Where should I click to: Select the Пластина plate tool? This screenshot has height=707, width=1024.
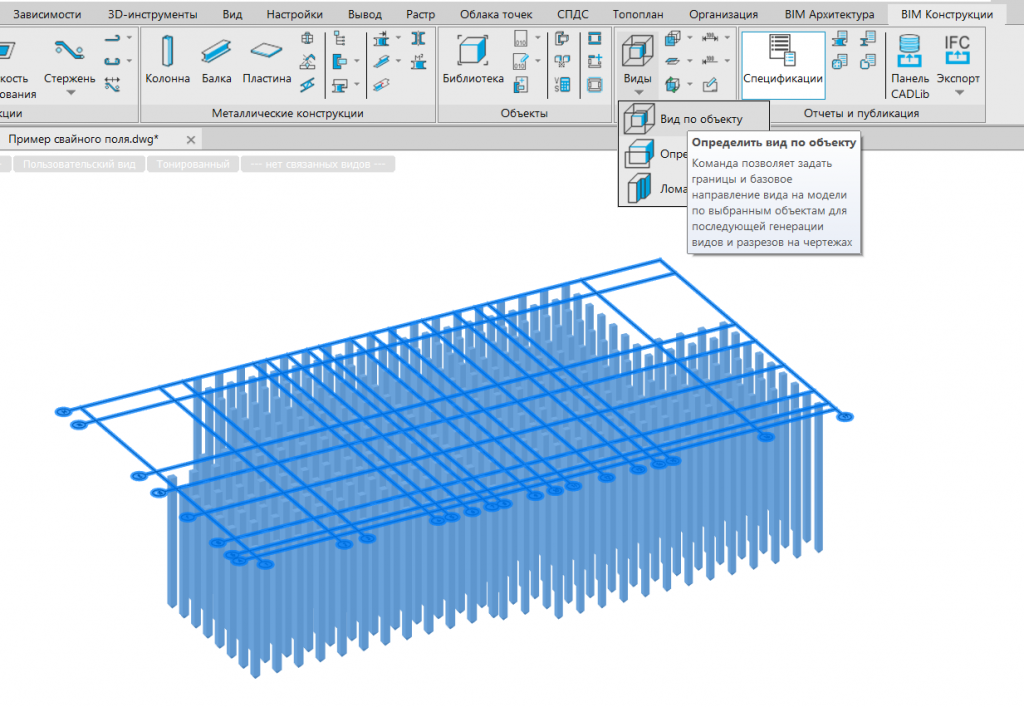click(266, 50)
